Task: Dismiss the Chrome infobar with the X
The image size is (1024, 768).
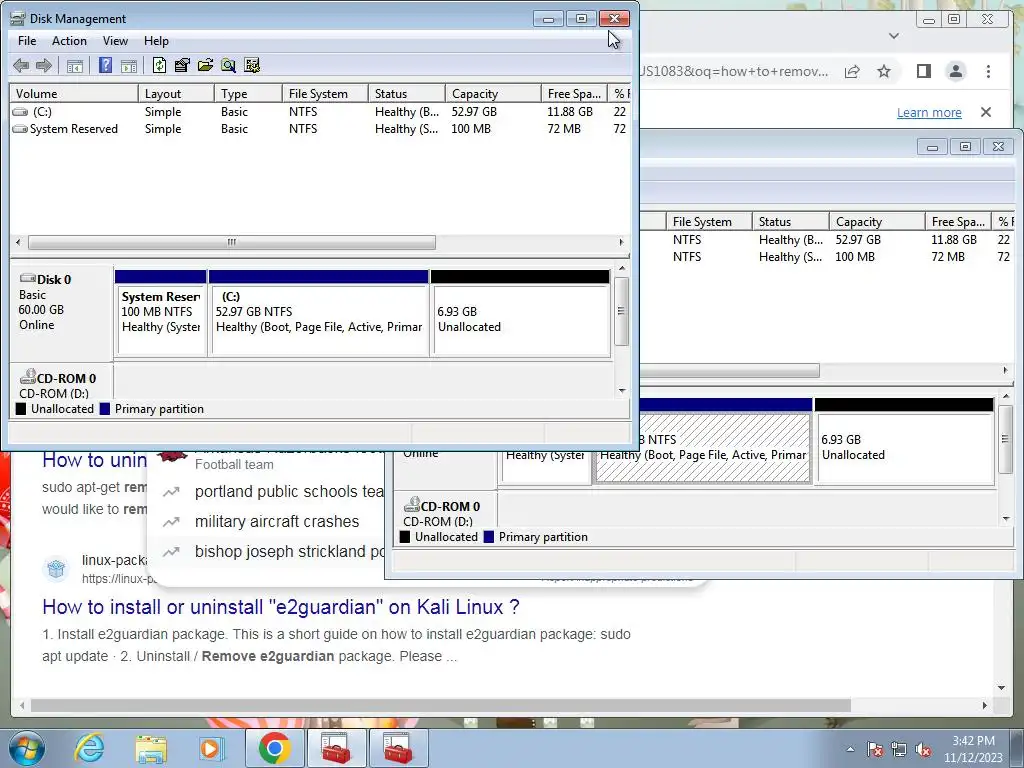Action: (x=985, y=112)
